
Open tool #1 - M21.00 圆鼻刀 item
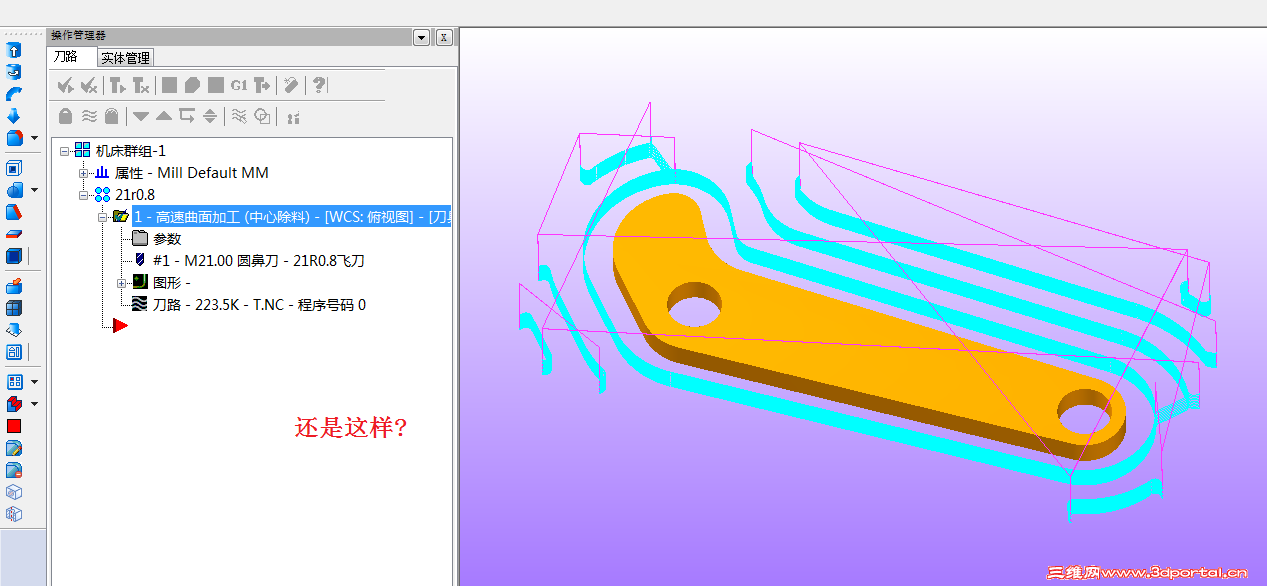coord(259,261)
